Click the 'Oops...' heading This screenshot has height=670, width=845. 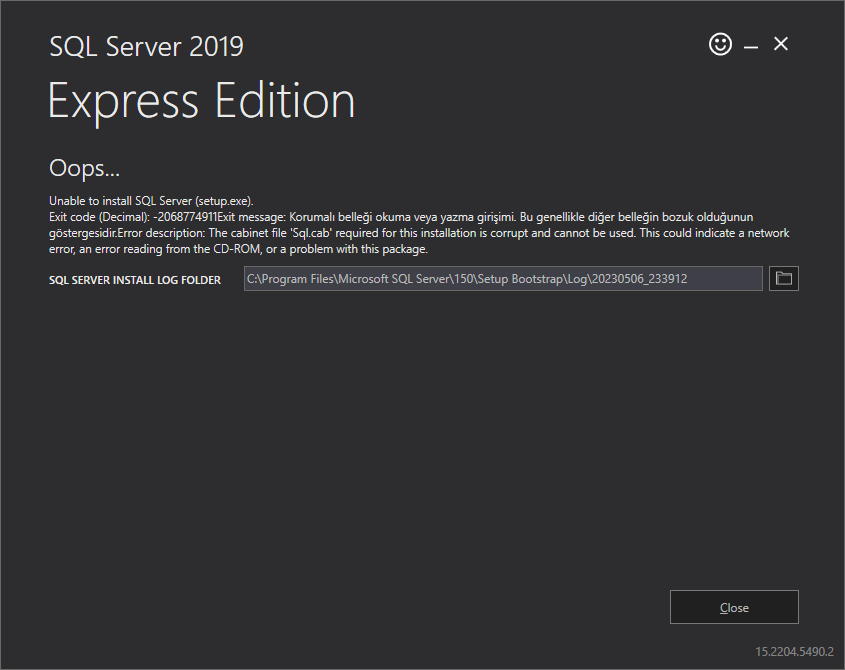84,167
